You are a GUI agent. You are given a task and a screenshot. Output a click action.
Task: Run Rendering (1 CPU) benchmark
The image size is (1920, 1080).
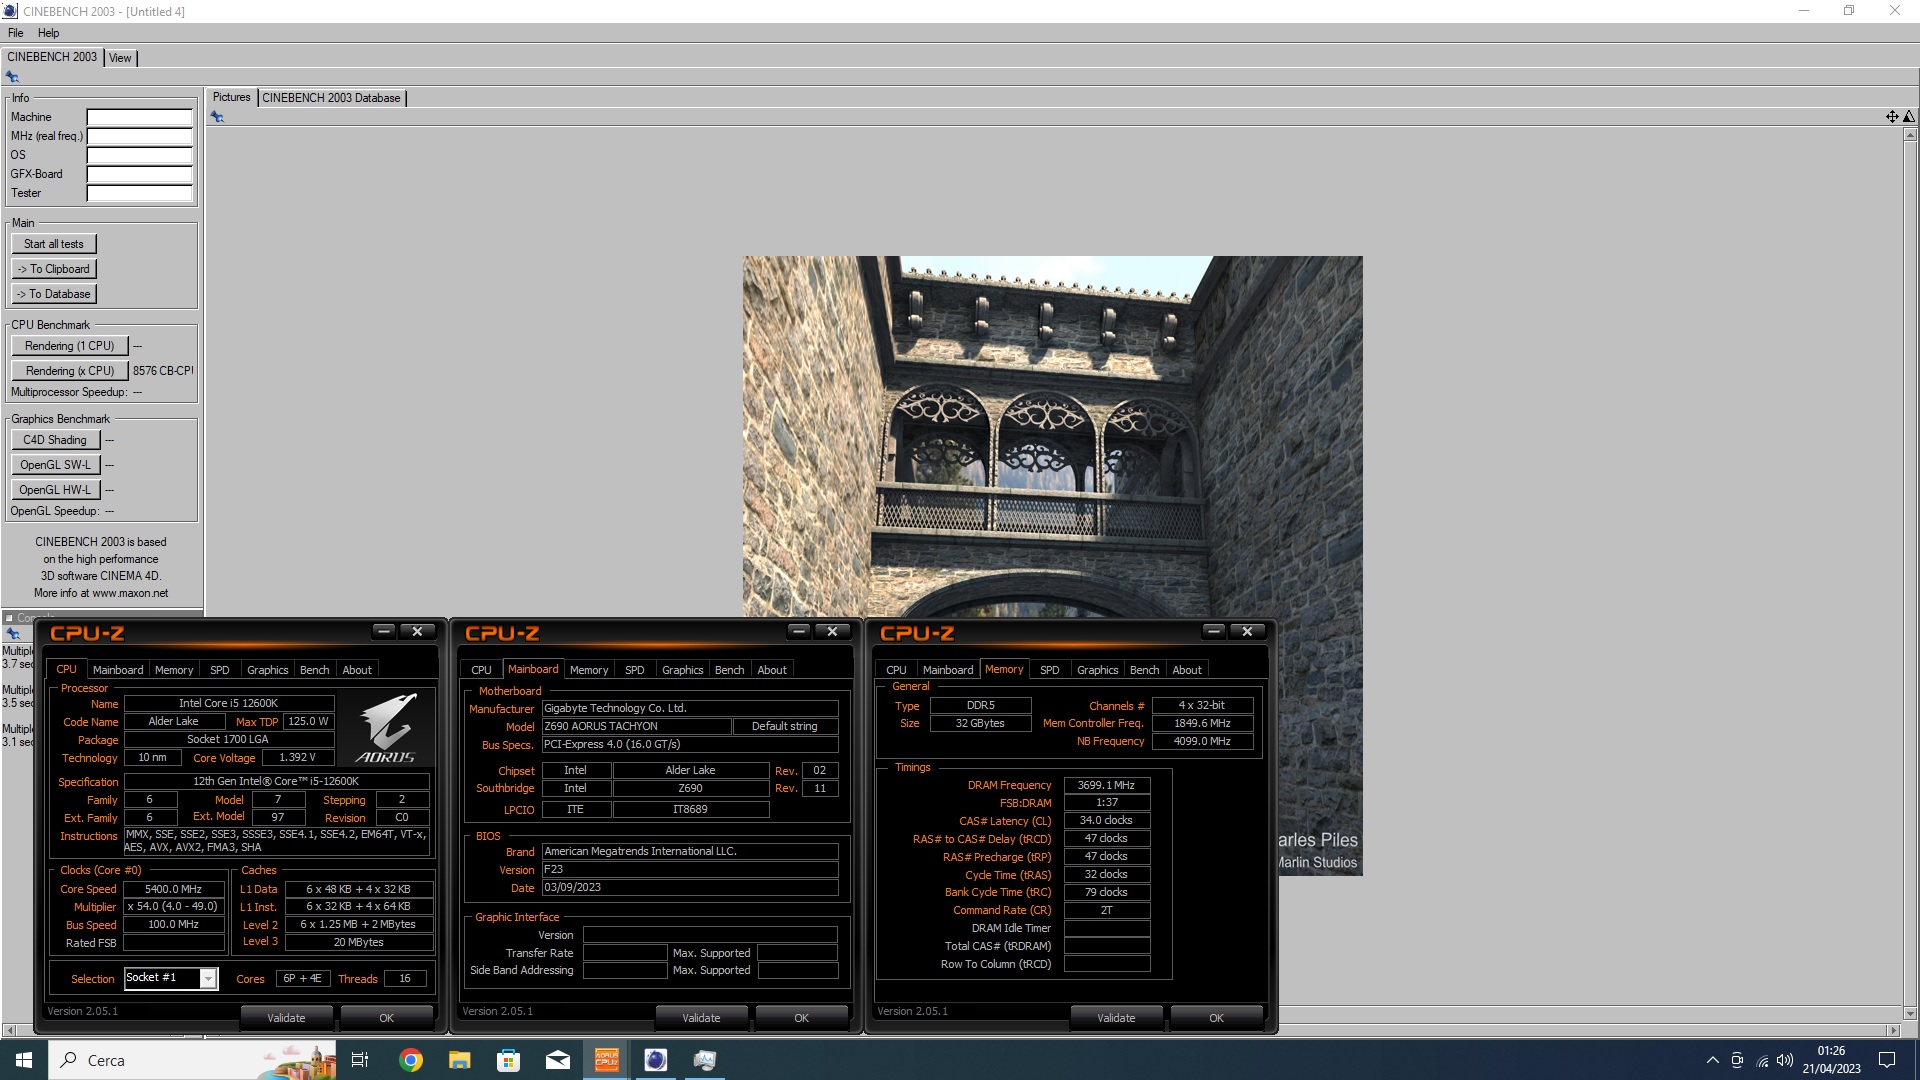click(70, 346)
